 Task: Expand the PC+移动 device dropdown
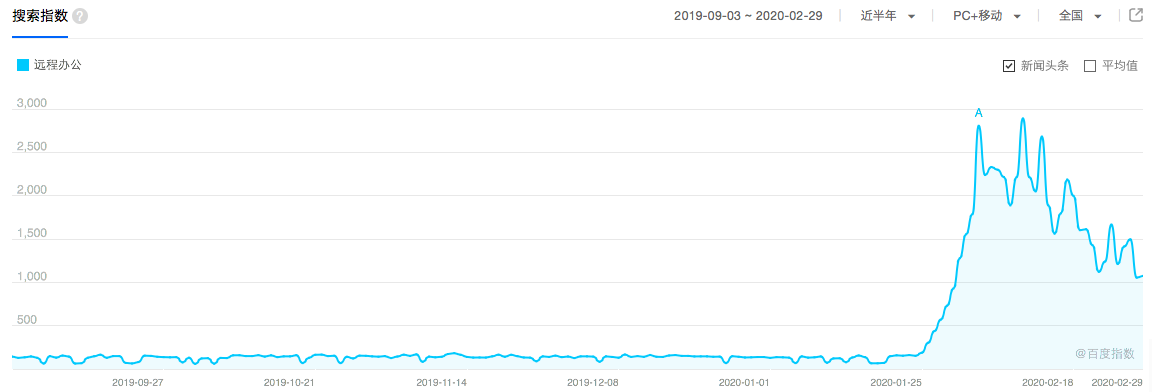987,16
